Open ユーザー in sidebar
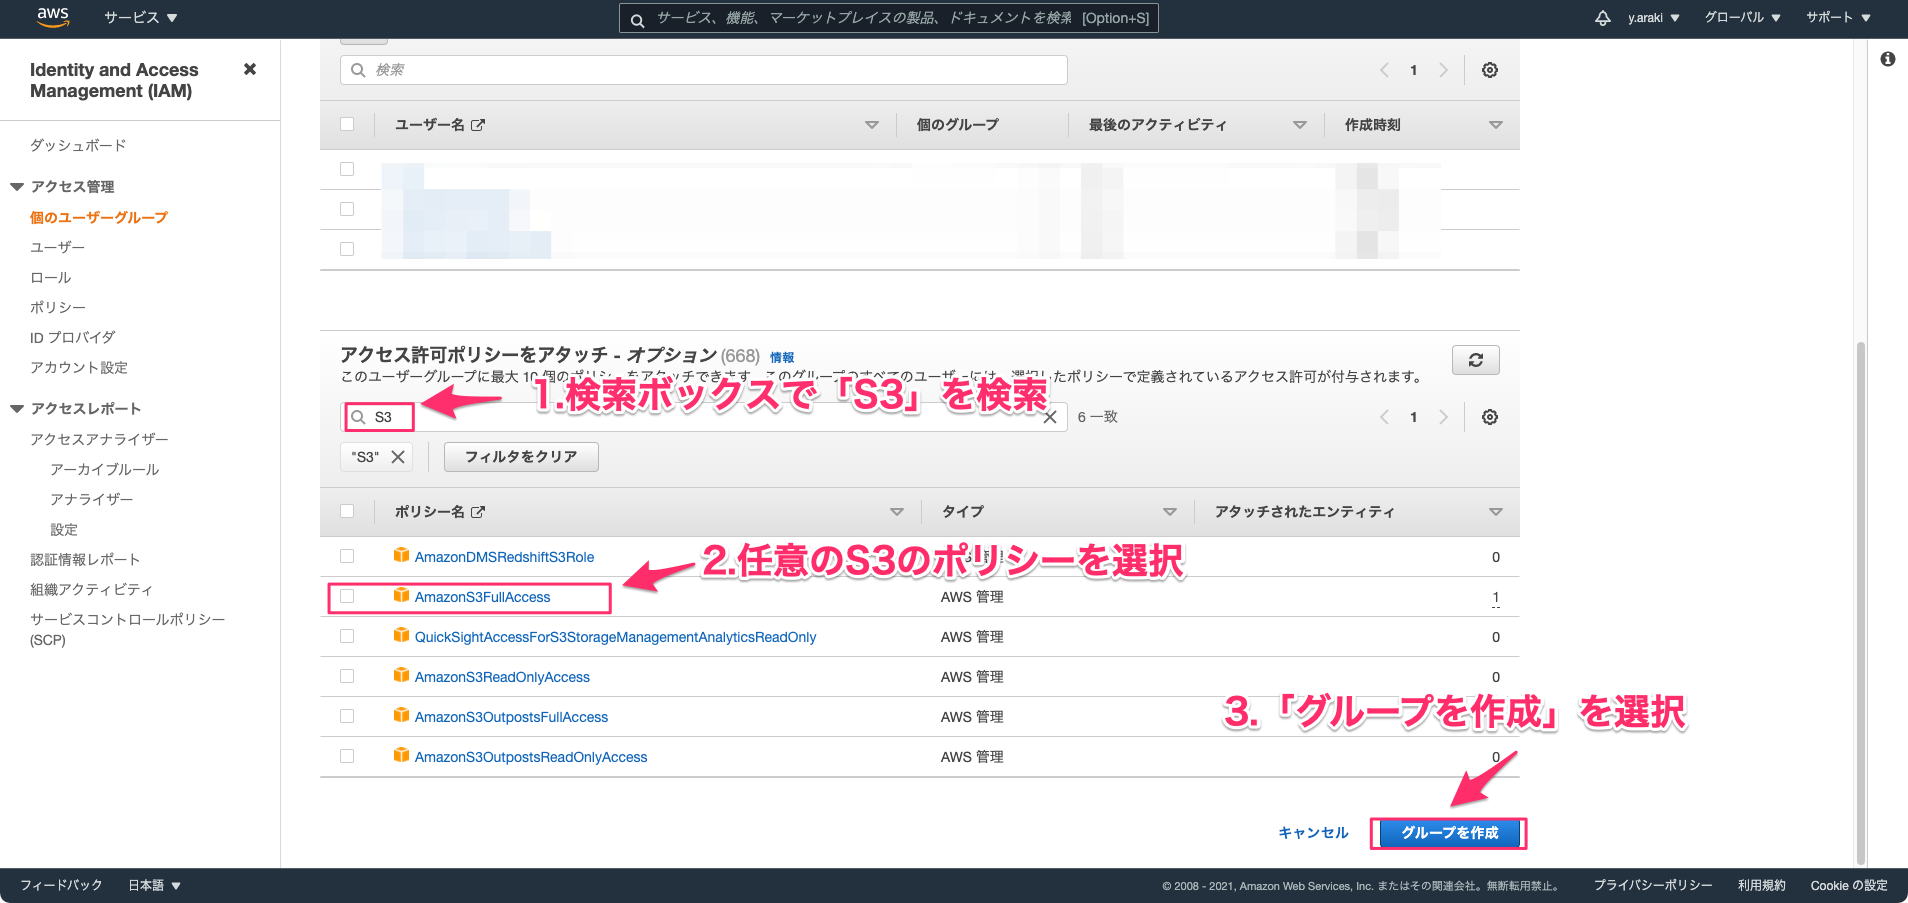This screenshot has height=903, width=1908. pyautogui.click(x=57, y=247)
